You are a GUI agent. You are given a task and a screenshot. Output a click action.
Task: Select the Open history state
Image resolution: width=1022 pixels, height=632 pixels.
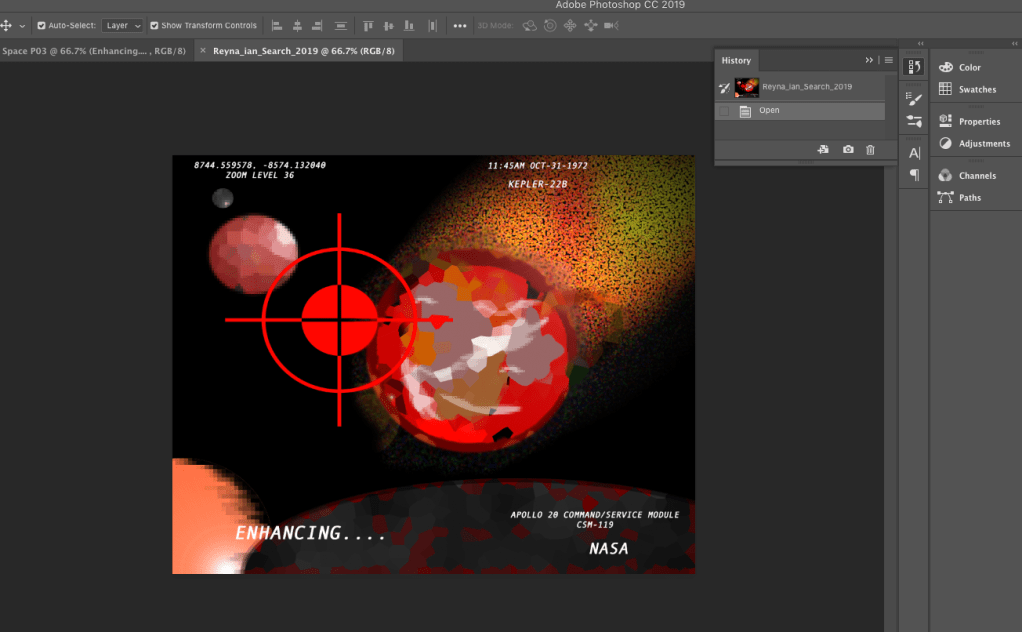pyautogui.click(x=800, y=111)
